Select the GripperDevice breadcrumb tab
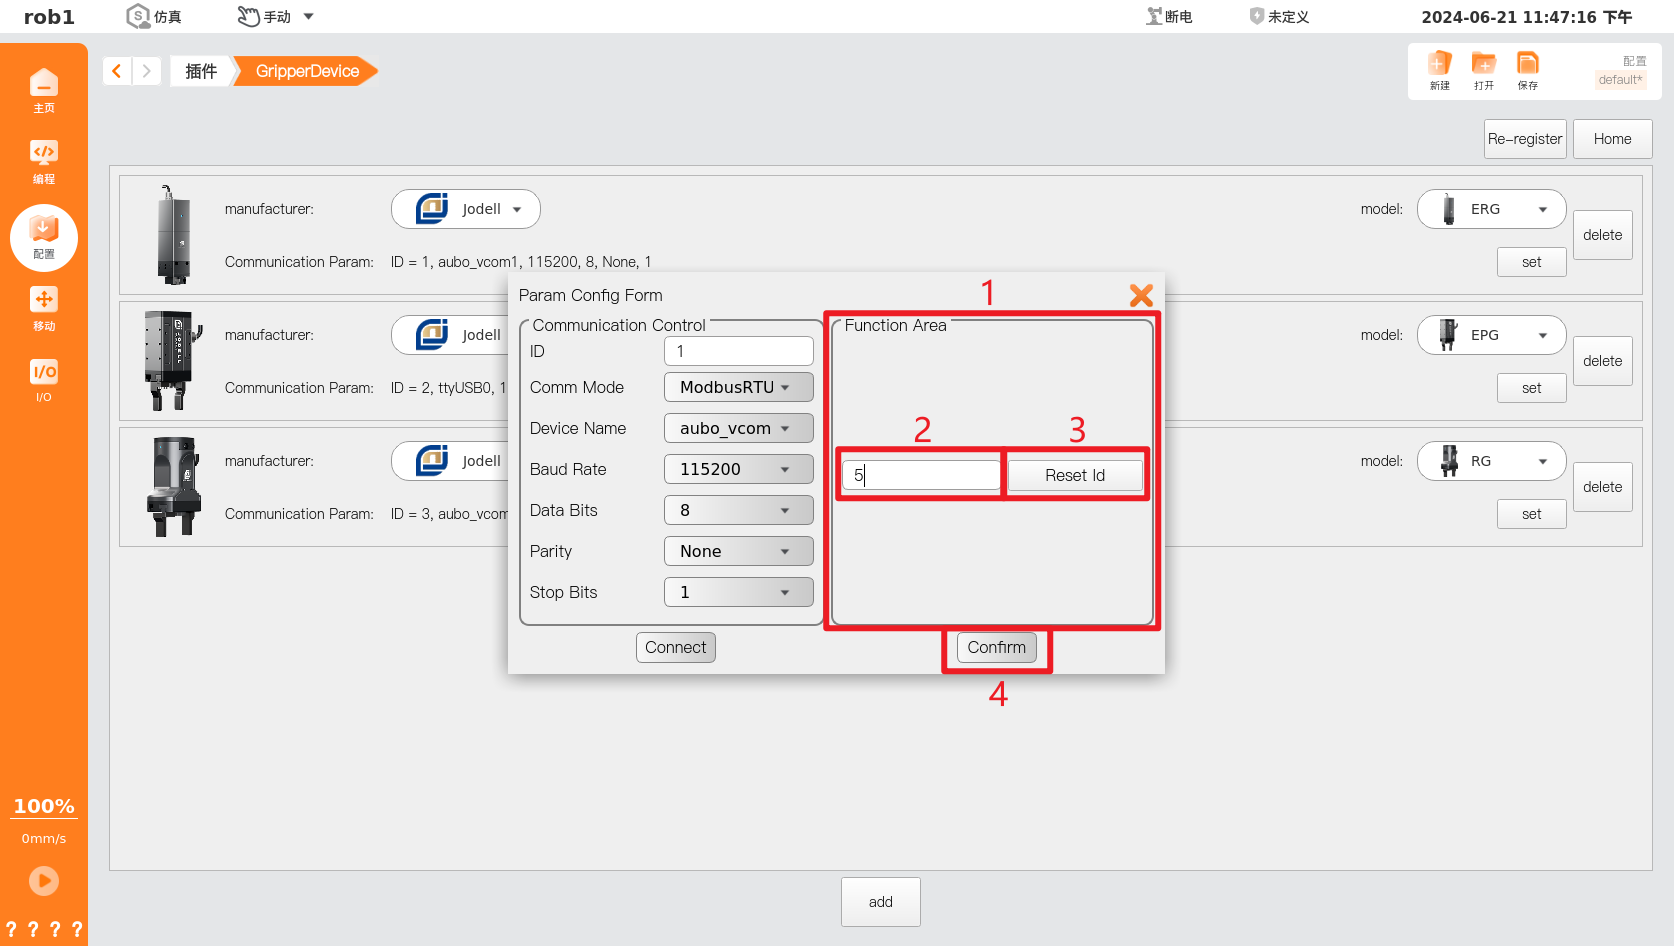The height and width of the screenshot is (946, 1674). 305,71
